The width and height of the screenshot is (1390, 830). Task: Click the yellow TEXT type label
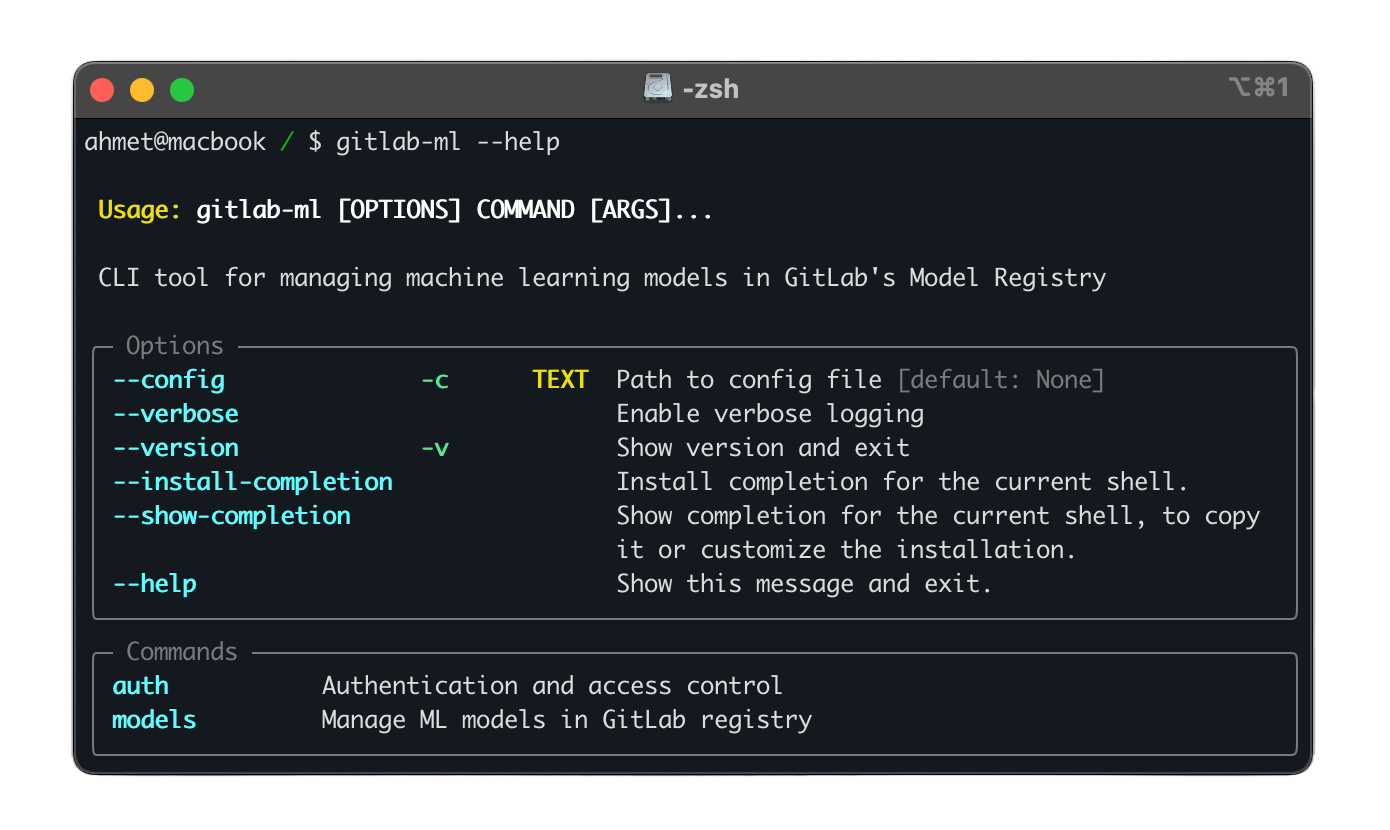click(x=560, y=380)
